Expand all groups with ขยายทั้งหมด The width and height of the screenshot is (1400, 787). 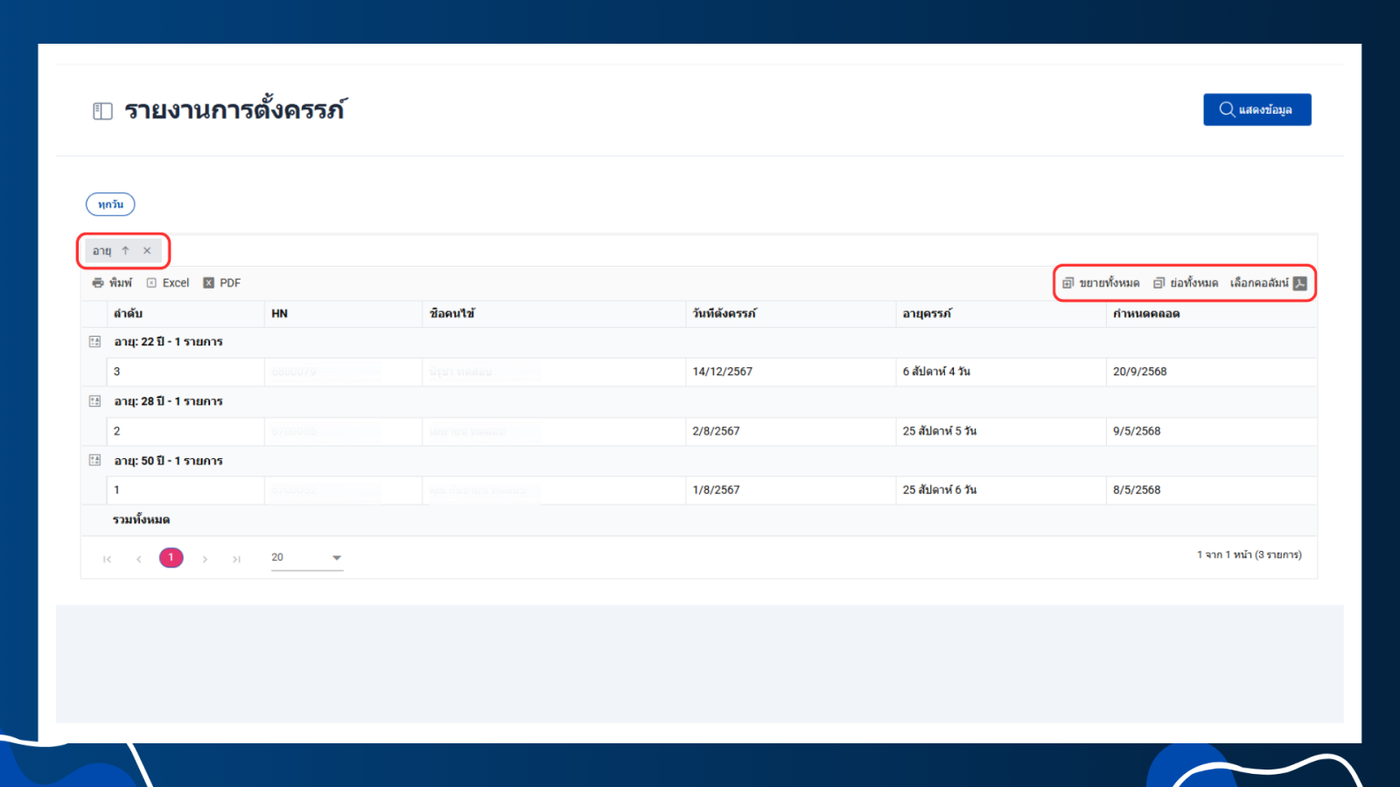tap(1101, 283)
